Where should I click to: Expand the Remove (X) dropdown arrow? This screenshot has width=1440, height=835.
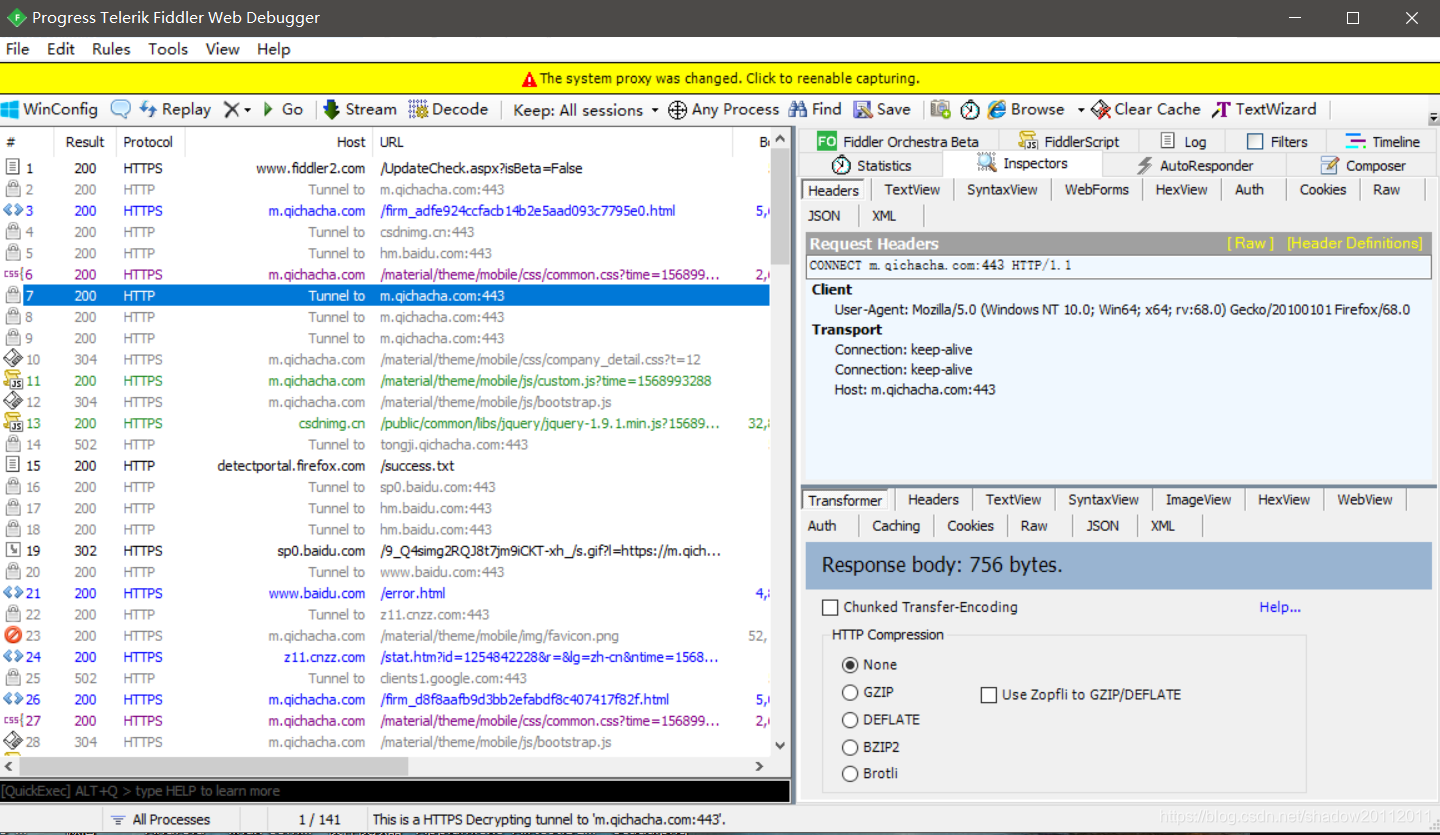247,109
